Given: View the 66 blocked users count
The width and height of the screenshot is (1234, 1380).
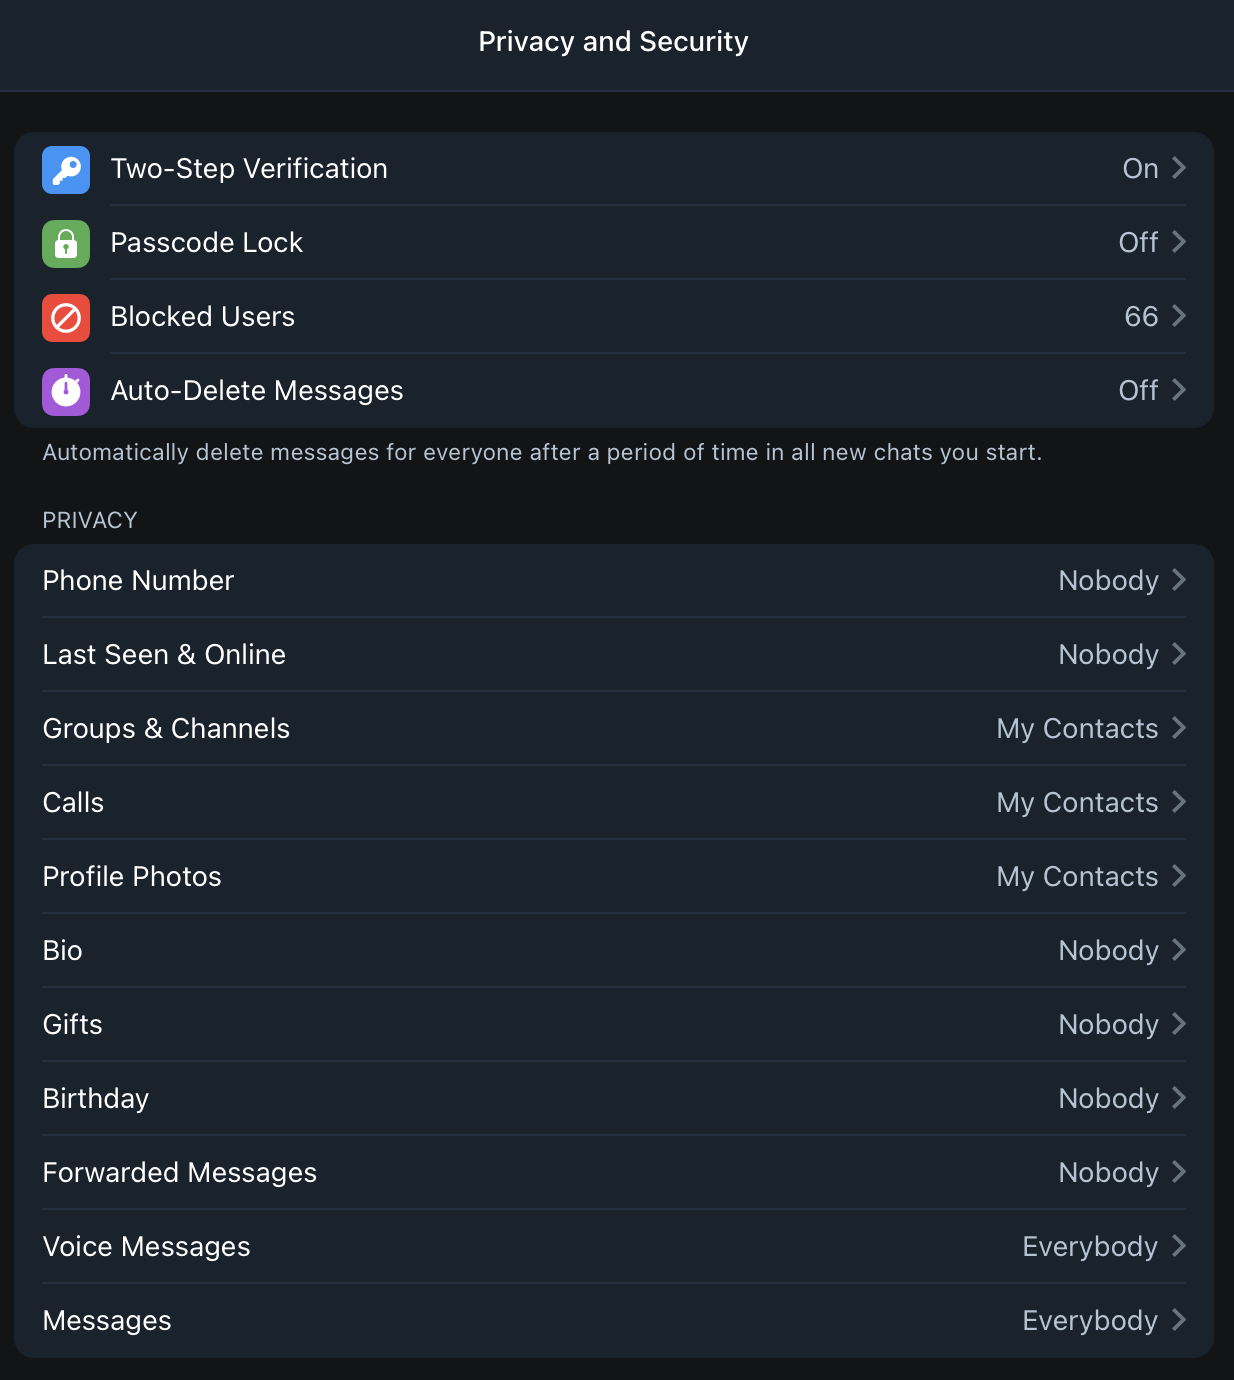Looking at the screenshot, I should tap(1141, 317).
